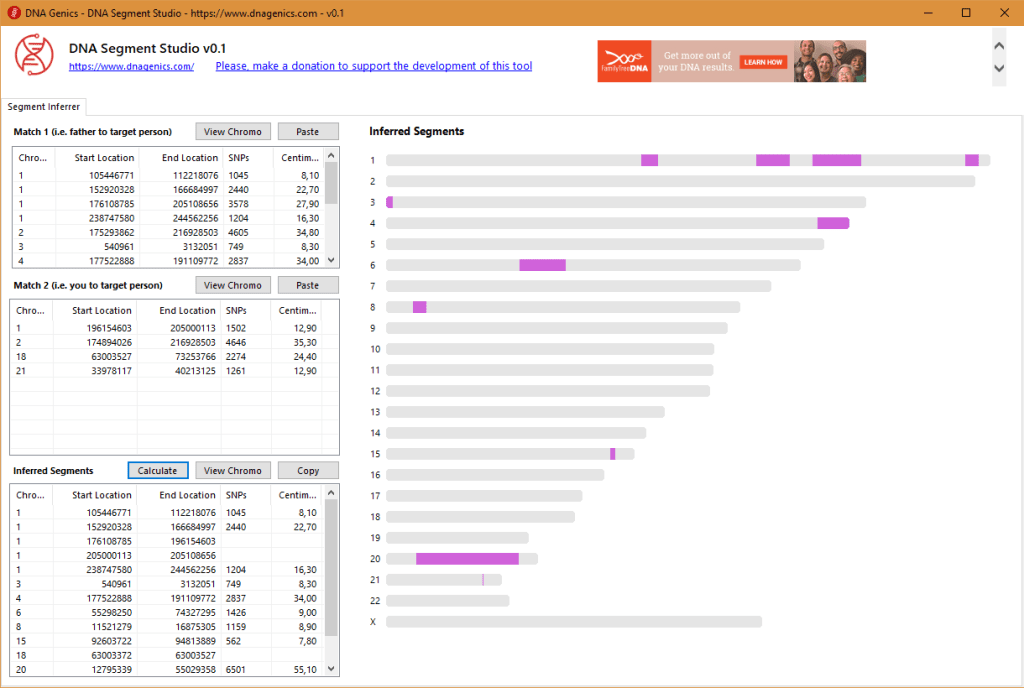Screen dimensions: 1024x688
Task: Click the DNA Genics logo icon
Action: pos(34,55)
